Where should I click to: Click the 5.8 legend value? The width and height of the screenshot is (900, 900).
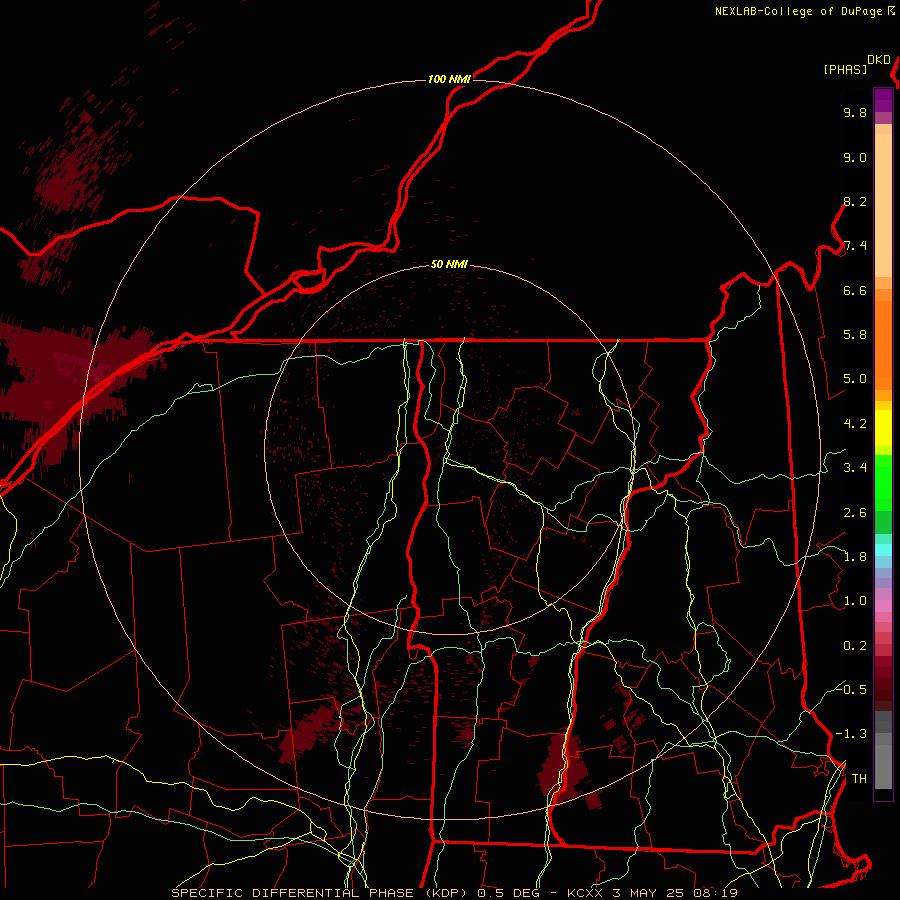855,334
